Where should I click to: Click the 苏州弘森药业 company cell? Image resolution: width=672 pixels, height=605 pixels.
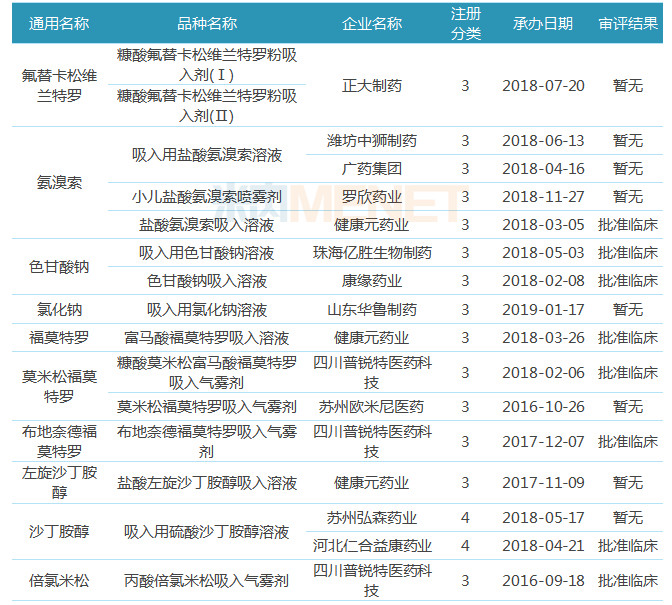(372, 518)
